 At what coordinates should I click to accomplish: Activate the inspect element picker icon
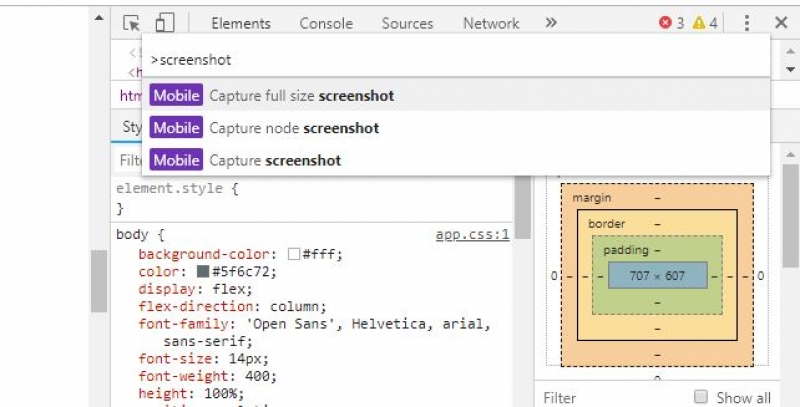(x=131, y=22)
